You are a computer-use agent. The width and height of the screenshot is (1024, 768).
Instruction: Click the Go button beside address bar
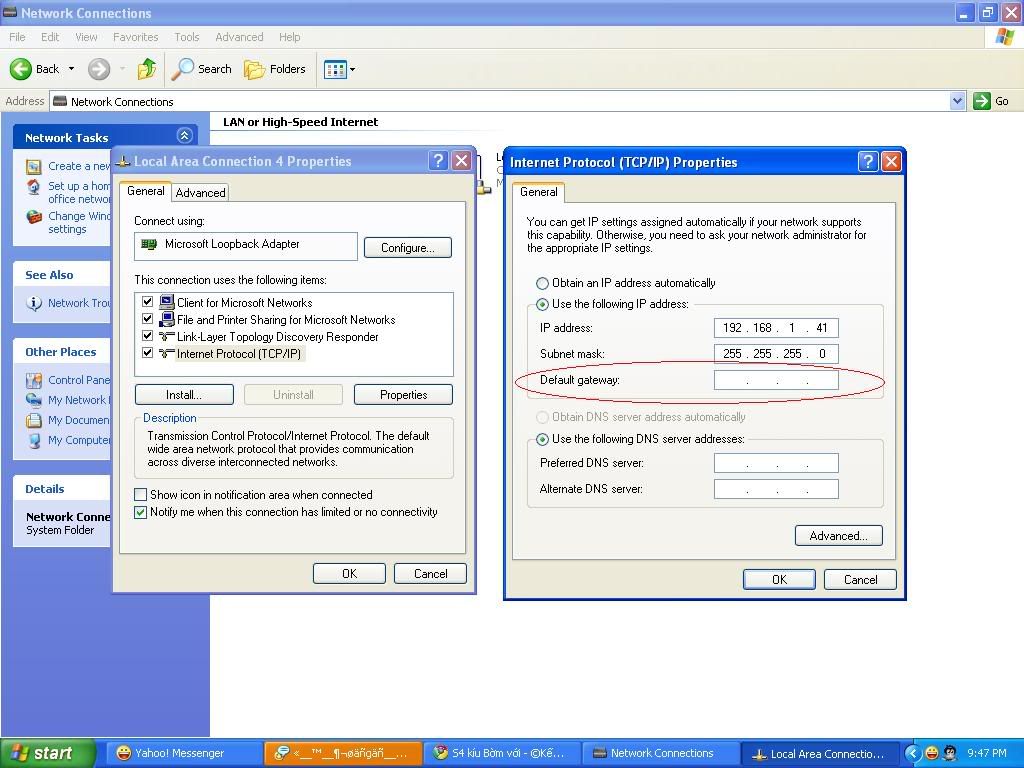991,101
